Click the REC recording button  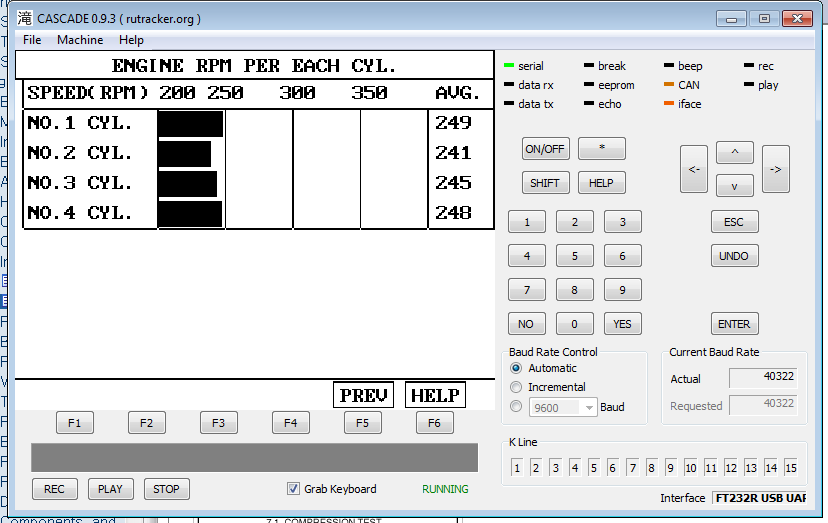coord(54,489)
